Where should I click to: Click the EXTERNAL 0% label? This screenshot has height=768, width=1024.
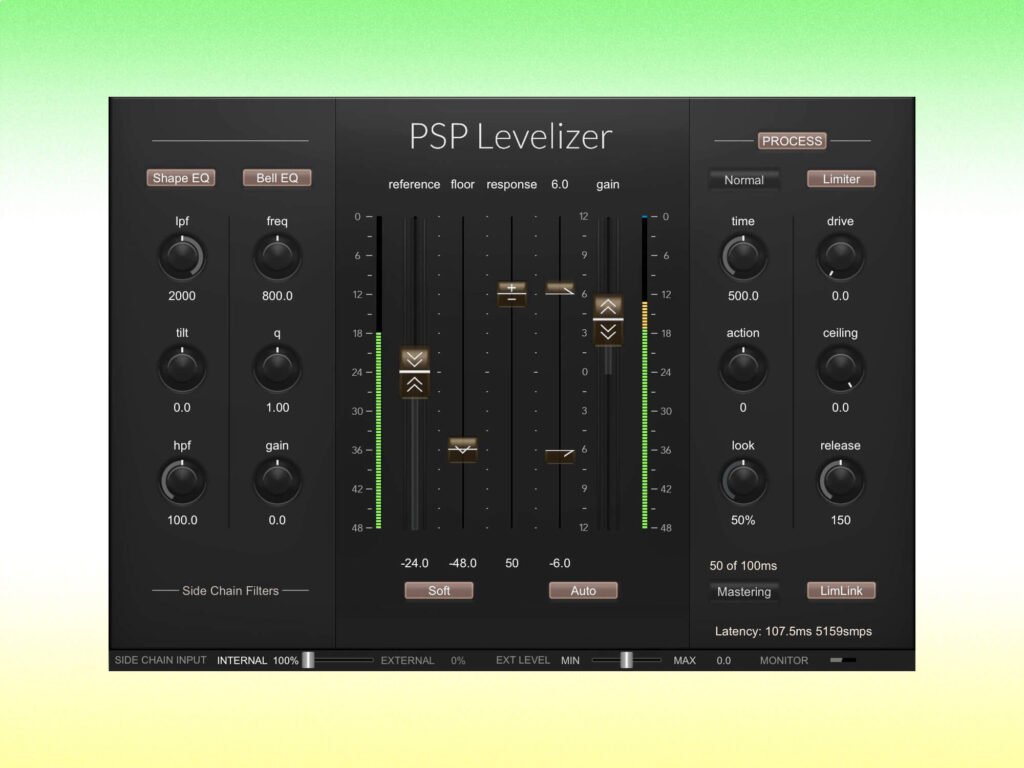[423, 660]
